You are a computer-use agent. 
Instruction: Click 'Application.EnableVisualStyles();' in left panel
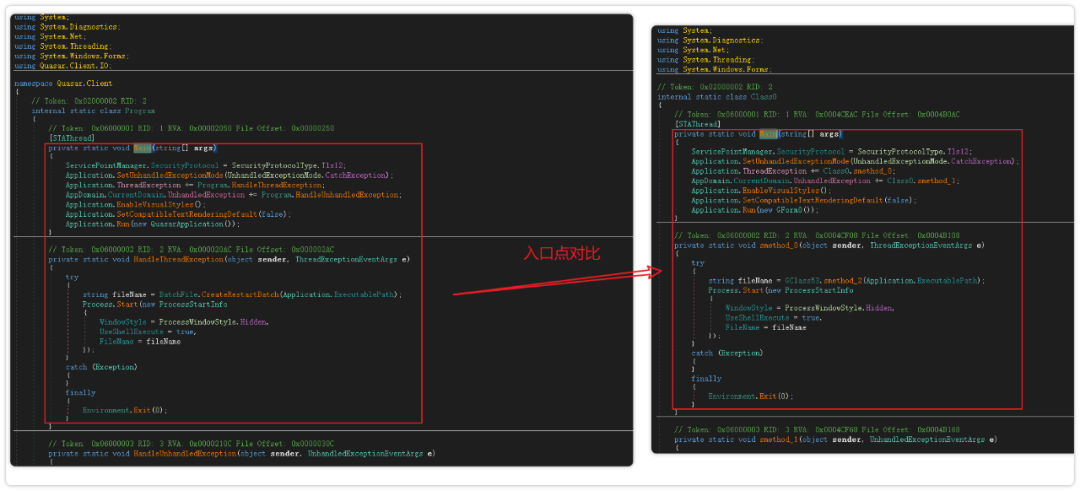136,205
